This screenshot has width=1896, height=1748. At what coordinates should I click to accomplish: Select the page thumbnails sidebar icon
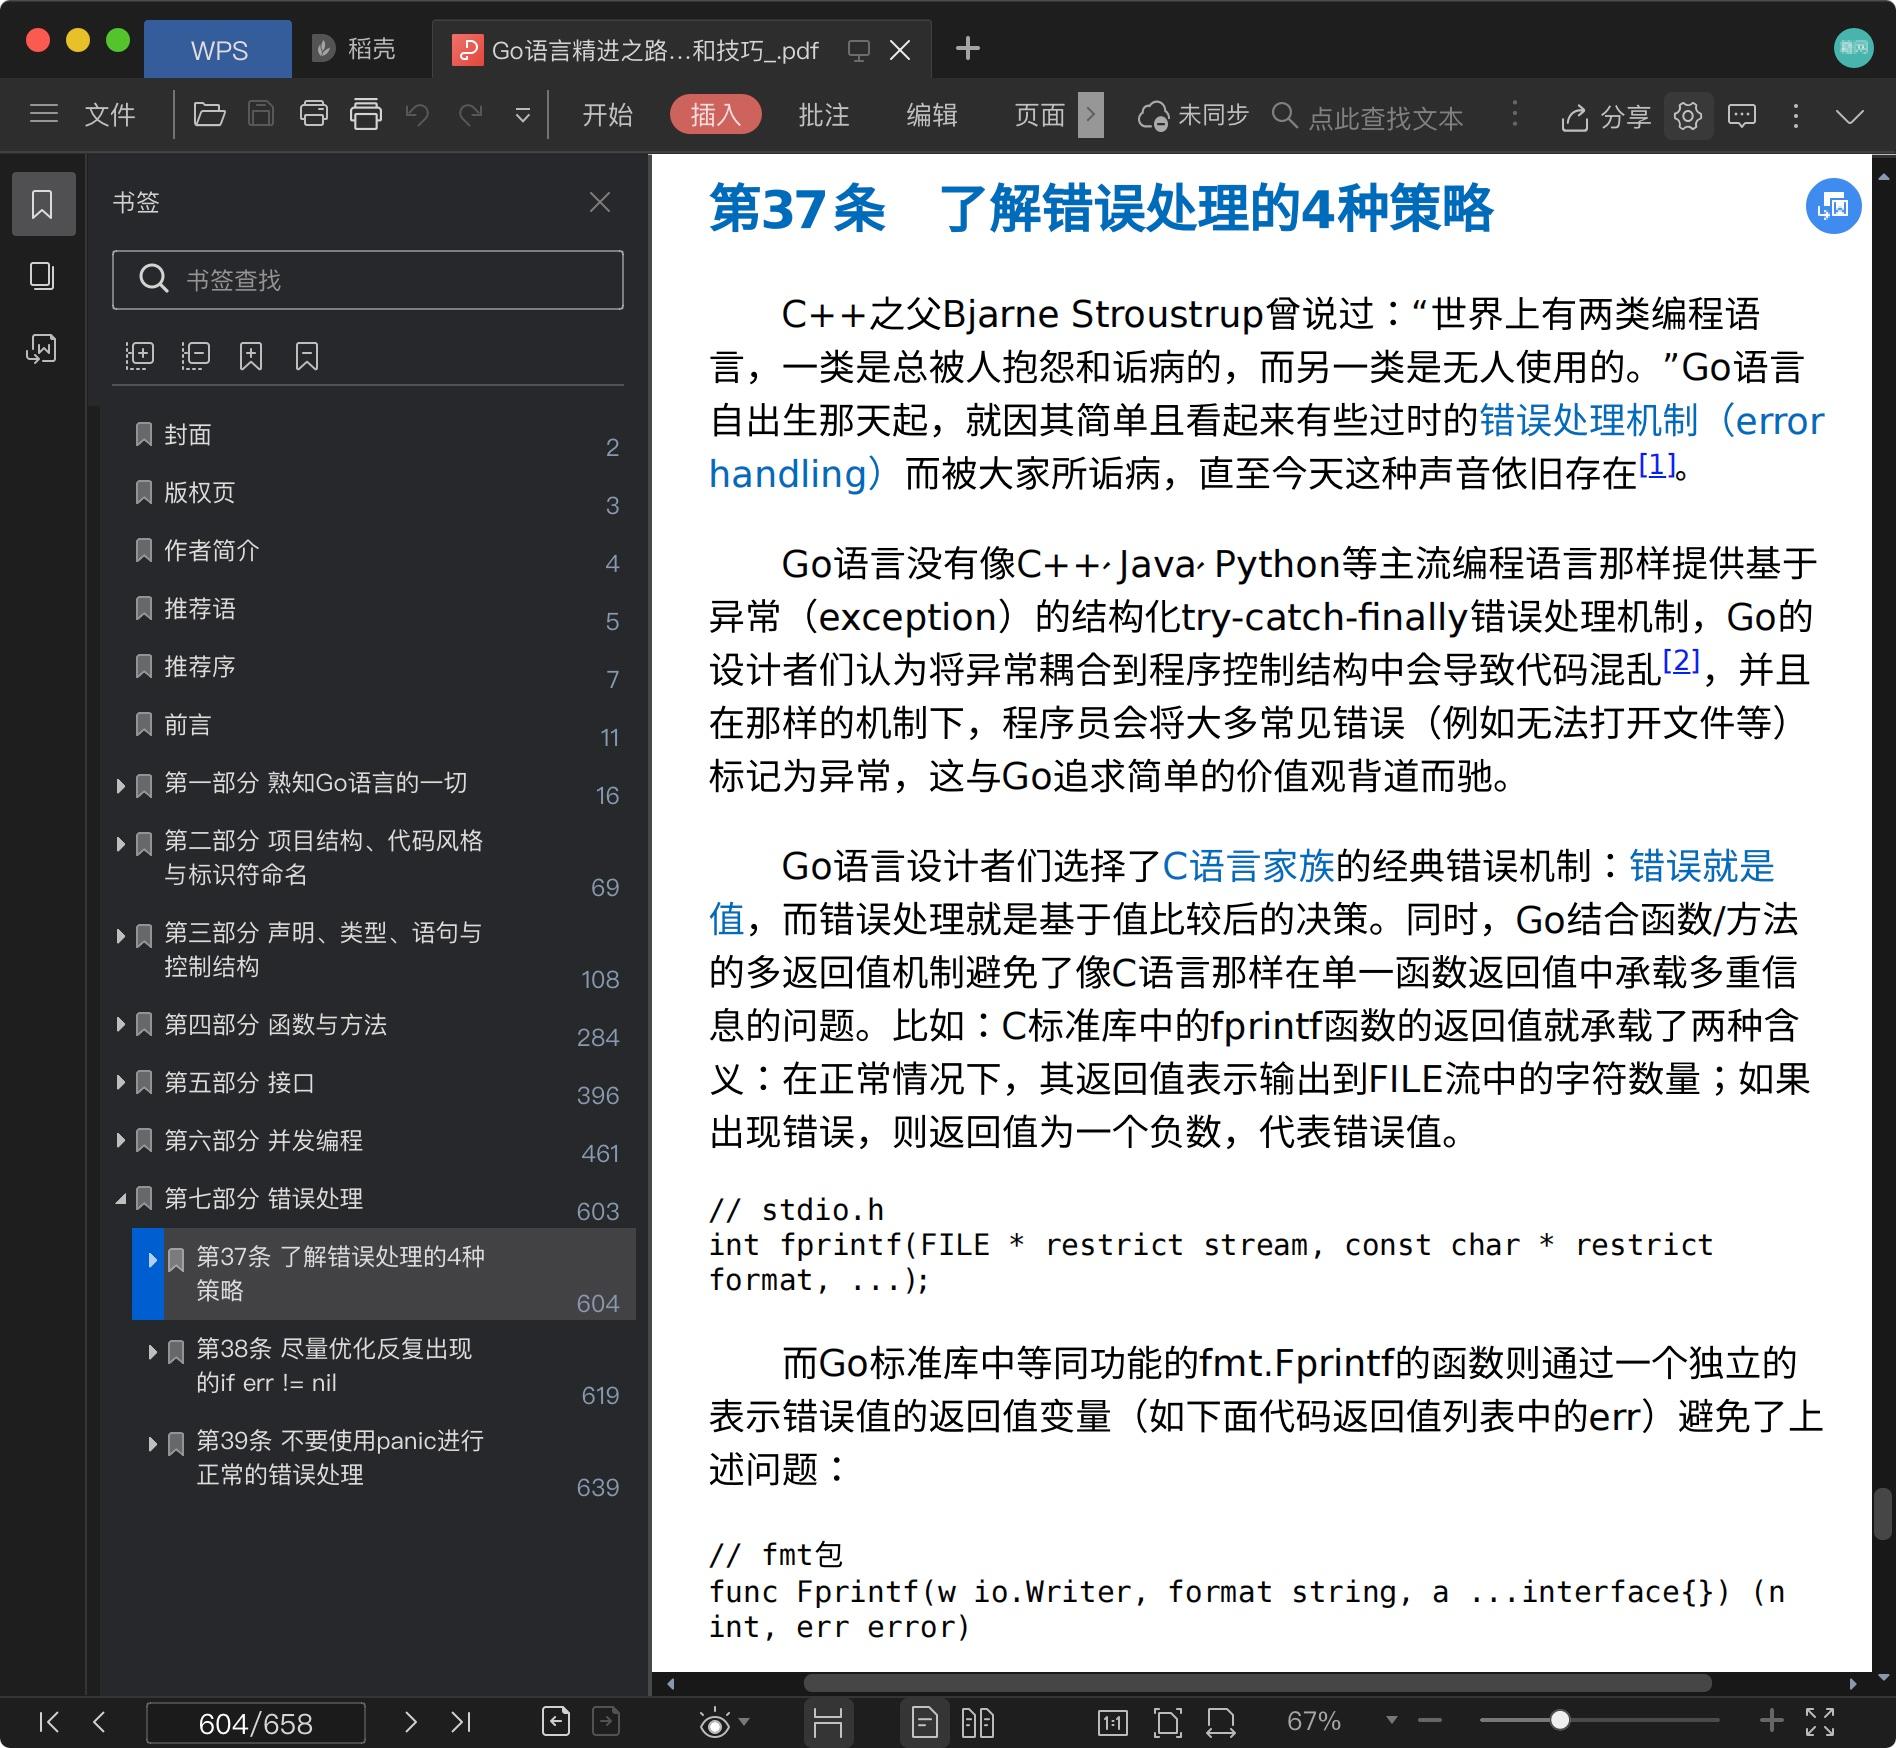[42, 276]
